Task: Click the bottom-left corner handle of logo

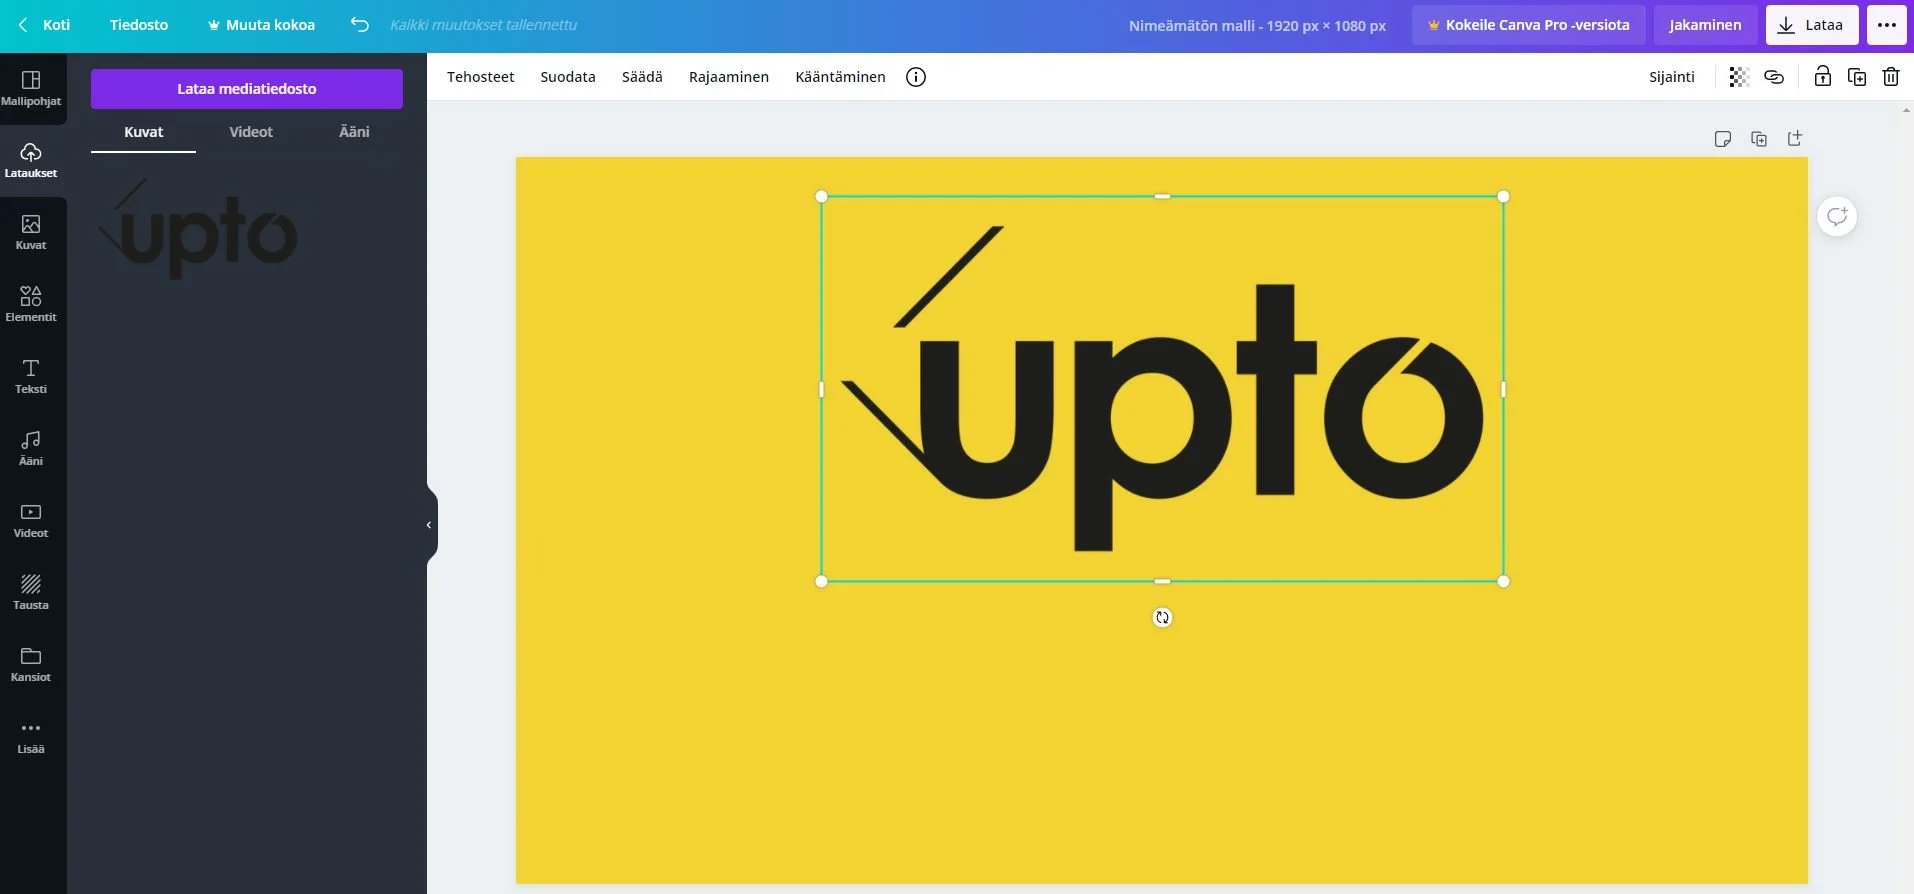Action: click(x=822, y=581)
